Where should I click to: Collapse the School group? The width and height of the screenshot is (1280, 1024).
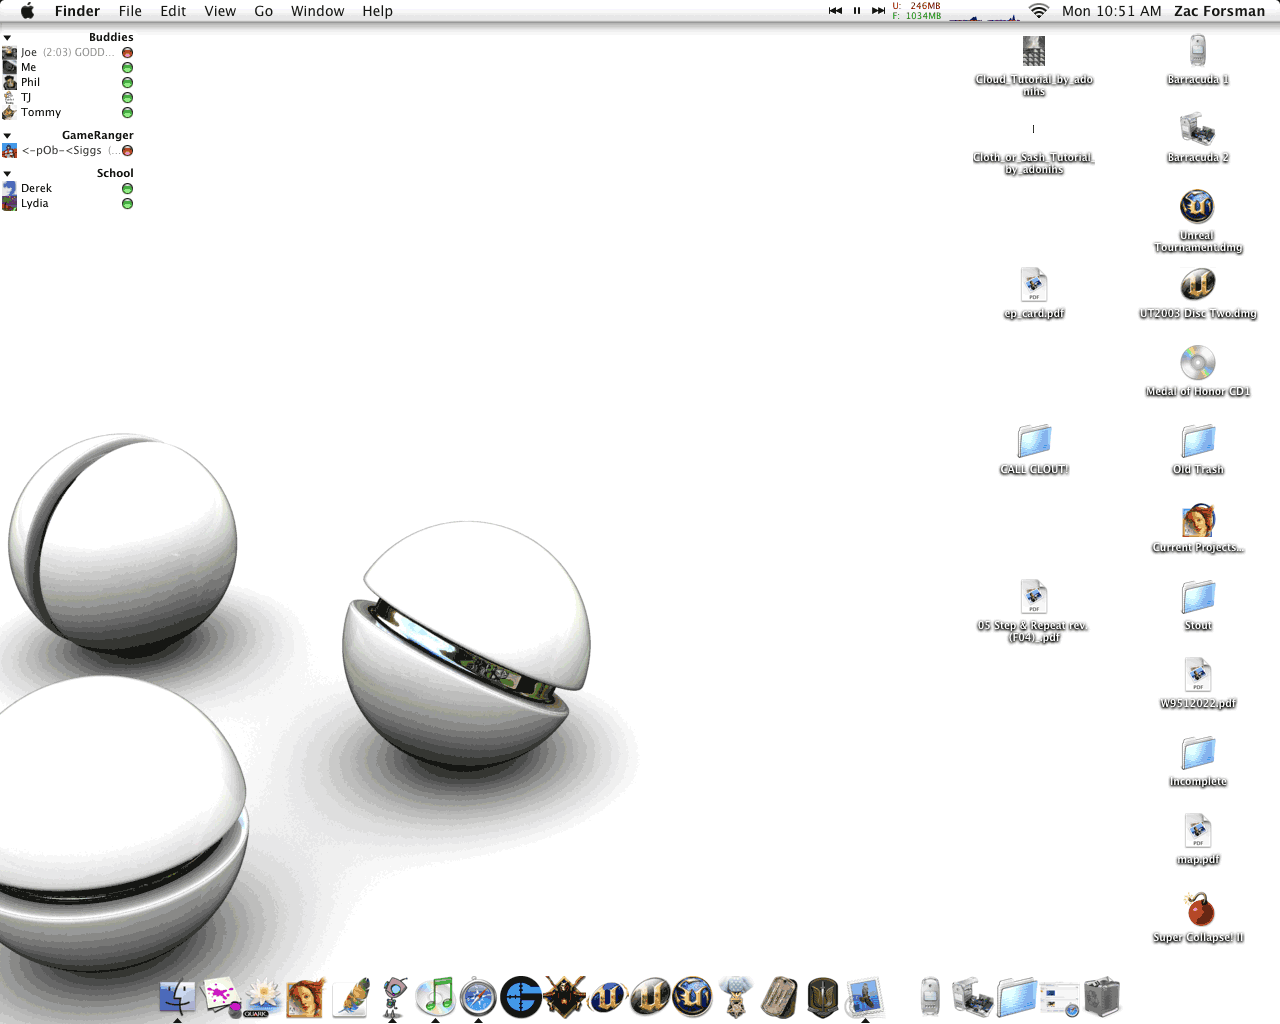tap(7, 174)
